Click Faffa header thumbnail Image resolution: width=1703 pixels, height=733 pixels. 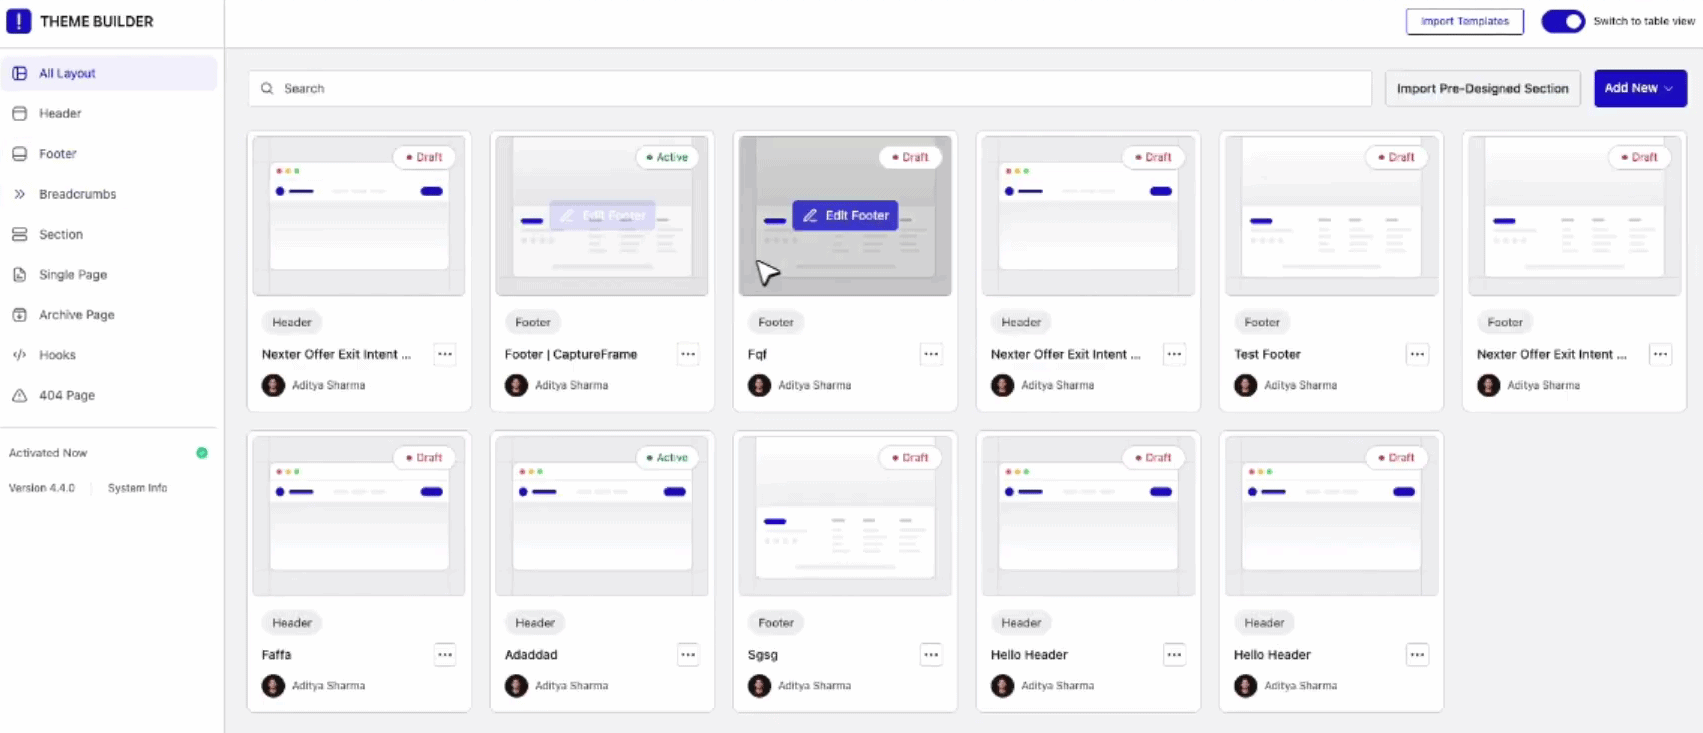(x=359, y=517)
